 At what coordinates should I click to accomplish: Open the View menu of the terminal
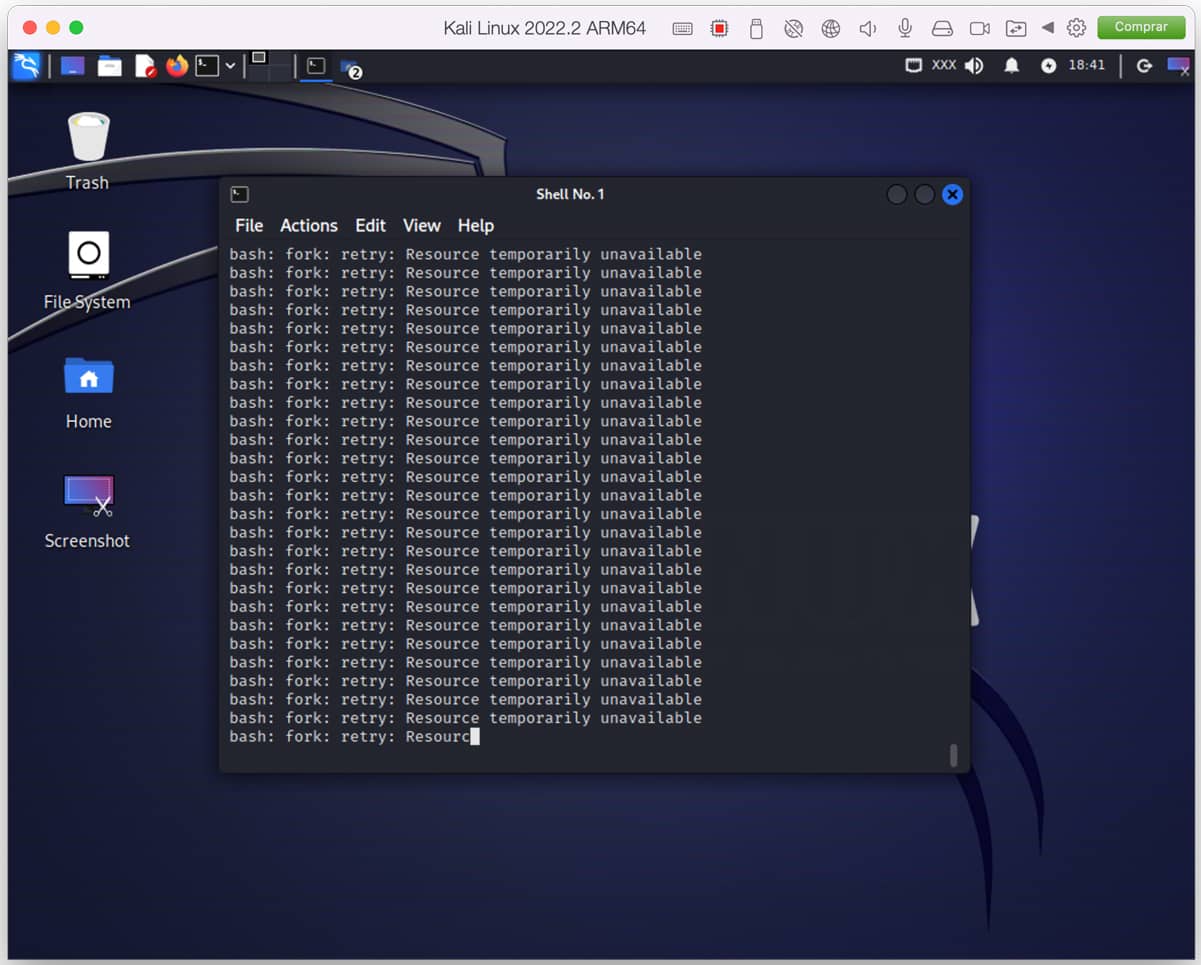(x=421, y=225)
